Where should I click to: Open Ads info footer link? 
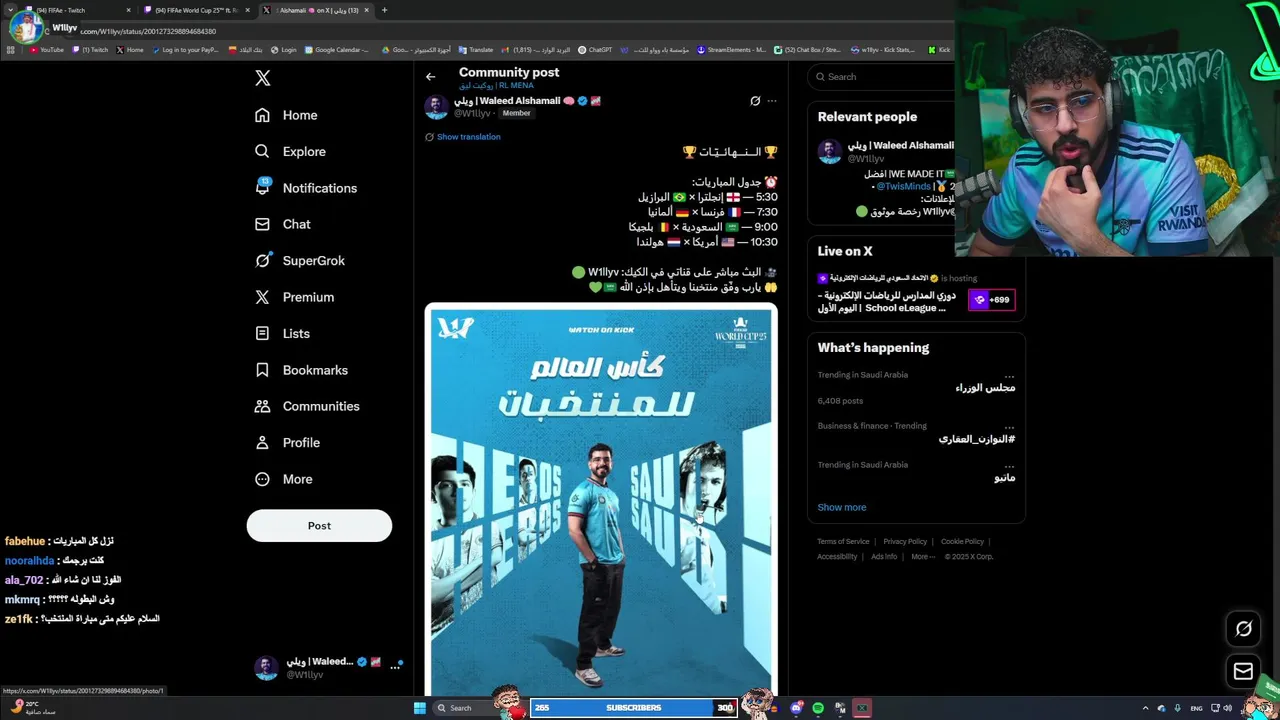pyautogui.click(x=884, y=557)
